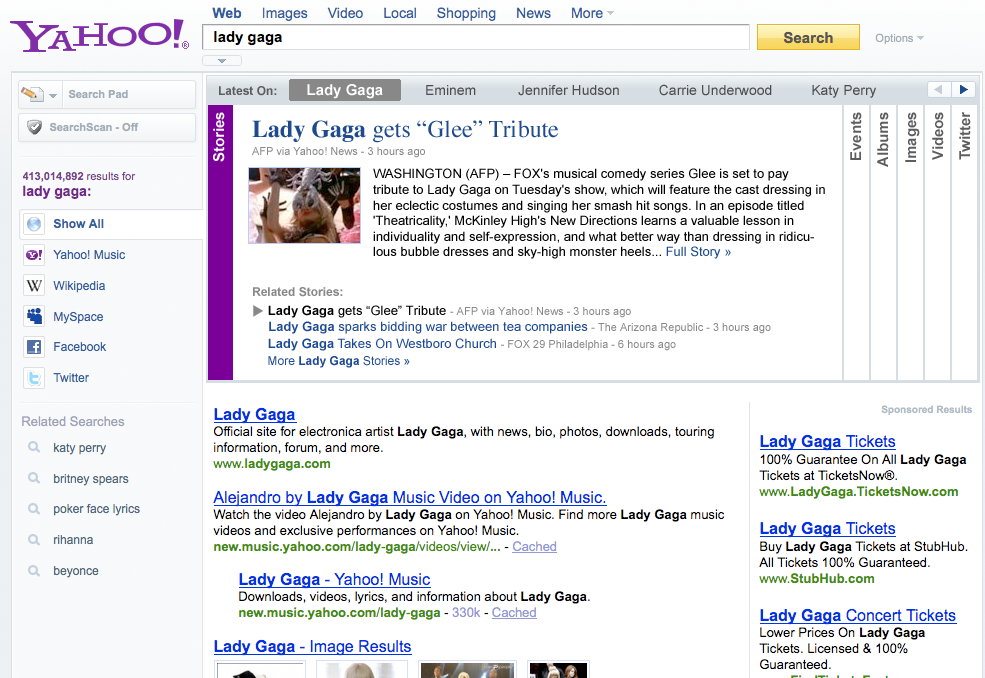Image resolution: width=985 pixels, height=678 pixels.
Task: Expand the arrow tab below search box
Action: tap(221, 61)
